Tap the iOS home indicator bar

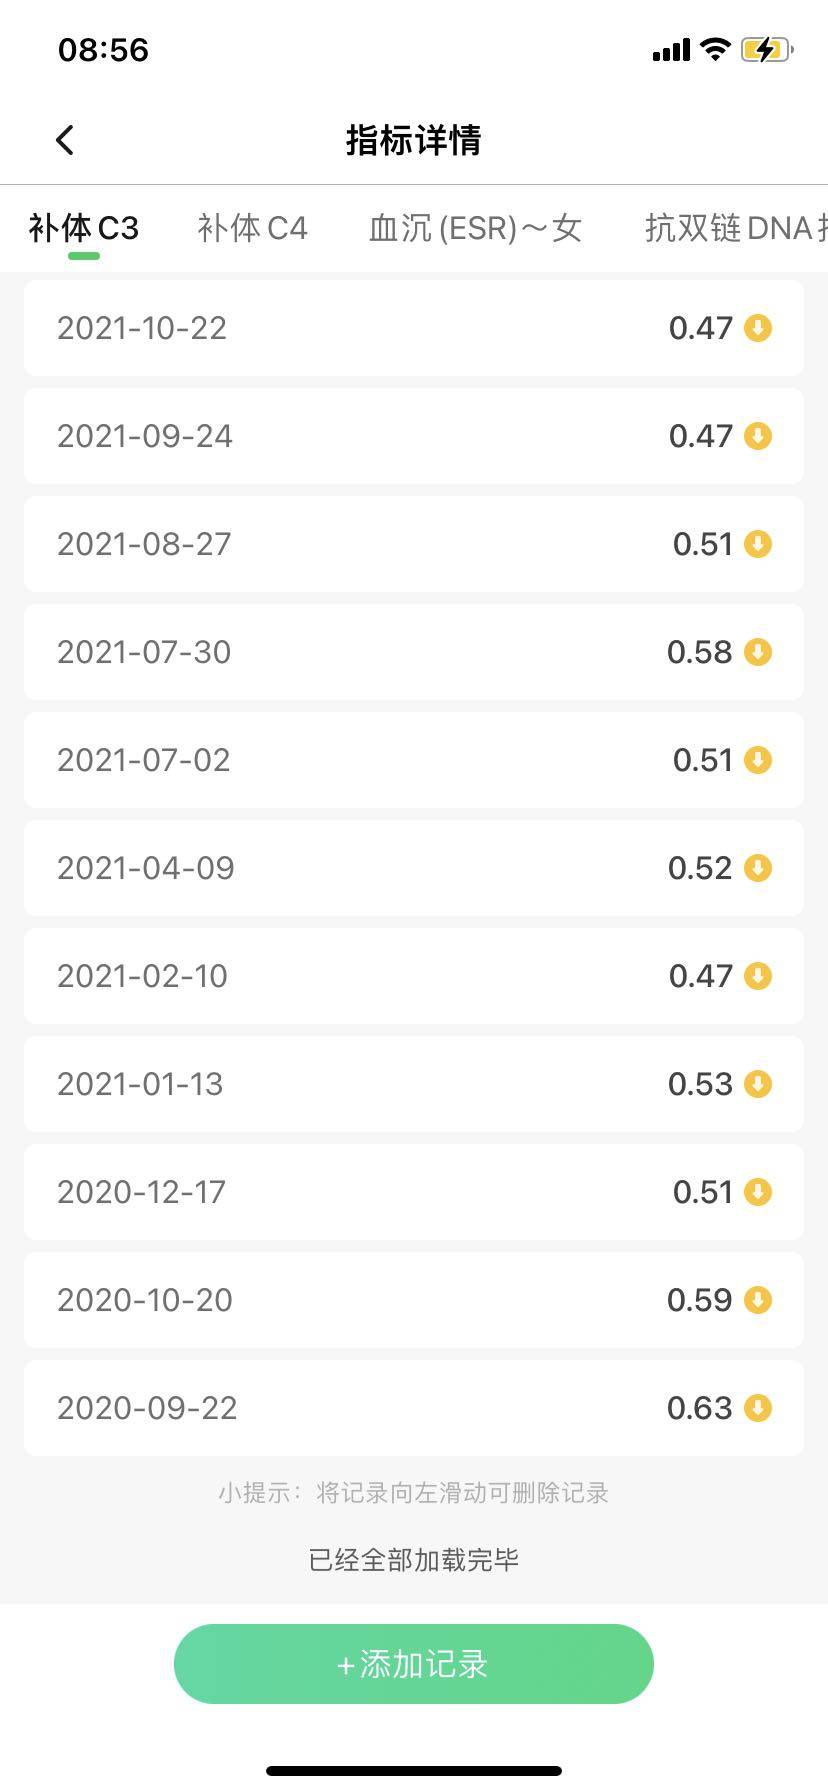click(414, 1771)
